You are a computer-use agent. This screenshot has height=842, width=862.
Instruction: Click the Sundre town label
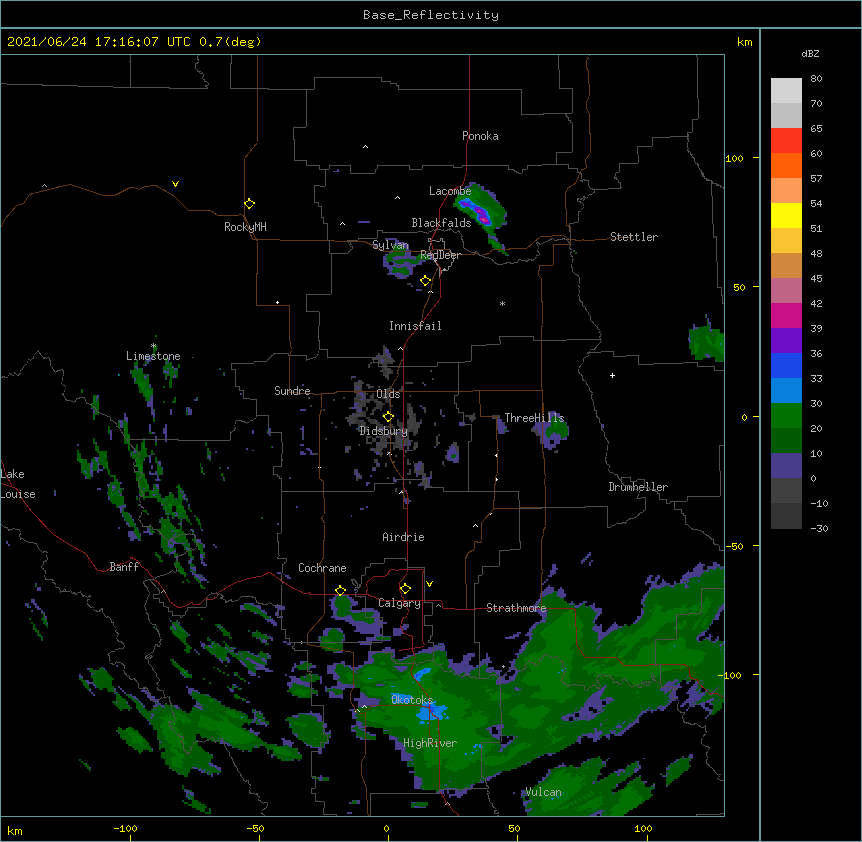(292, 391)
